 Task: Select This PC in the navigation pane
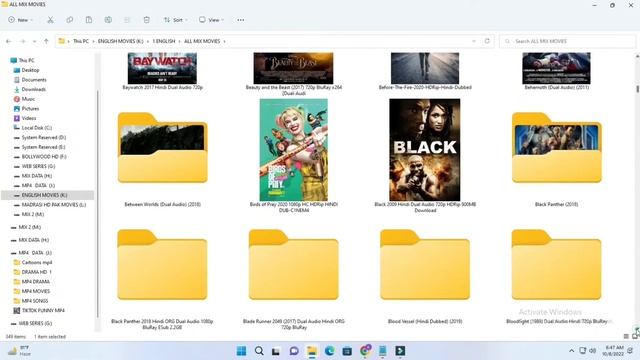click(x=27, y=60)
